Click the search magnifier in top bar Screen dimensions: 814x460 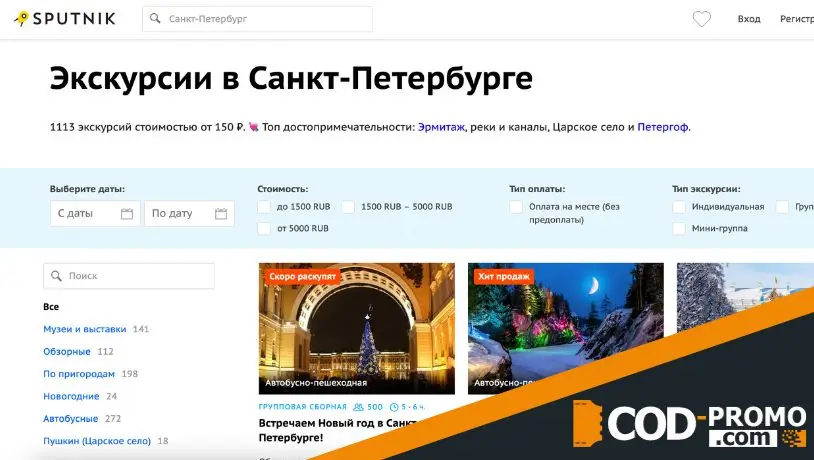(155, 19)
